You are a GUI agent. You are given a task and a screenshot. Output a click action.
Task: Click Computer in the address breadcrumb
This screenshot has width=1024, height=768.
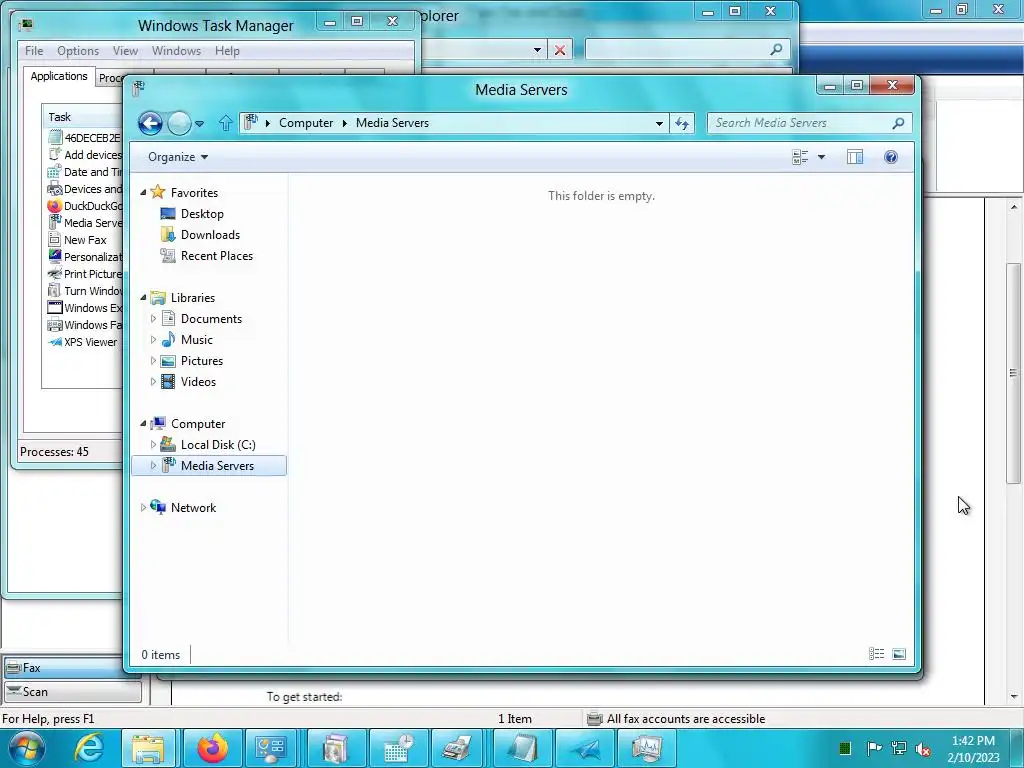point(306,123)
